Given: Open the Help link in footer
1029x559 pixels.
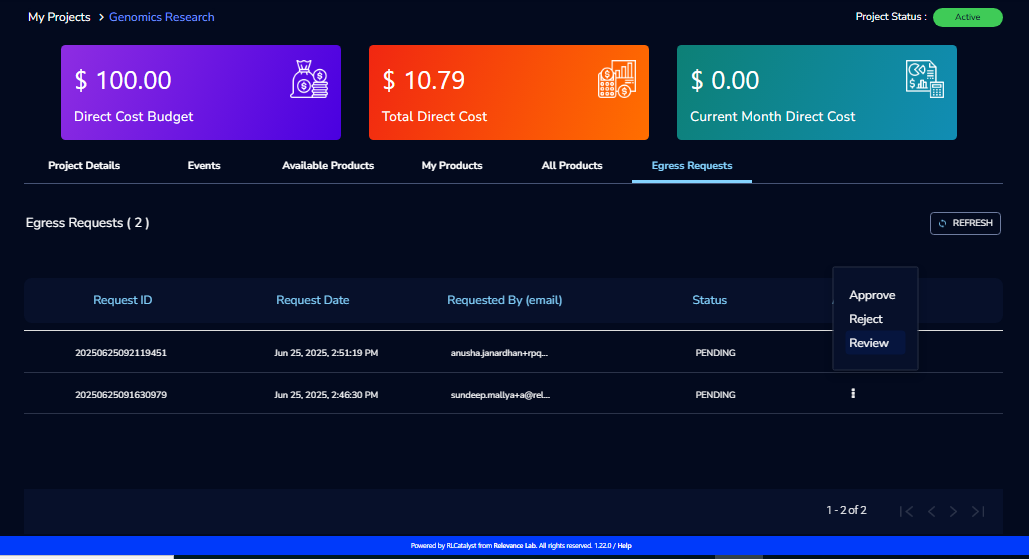Looking at the screenshot, I should [x=624, y=546].
